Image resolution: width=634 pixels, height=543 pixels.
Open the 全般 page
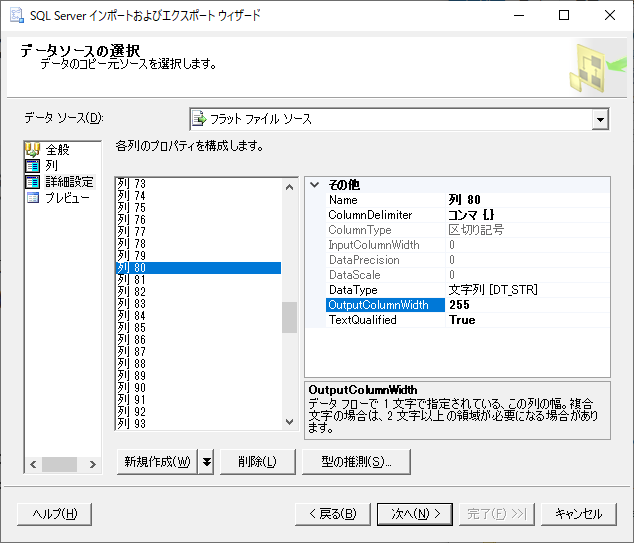point(57,150)
